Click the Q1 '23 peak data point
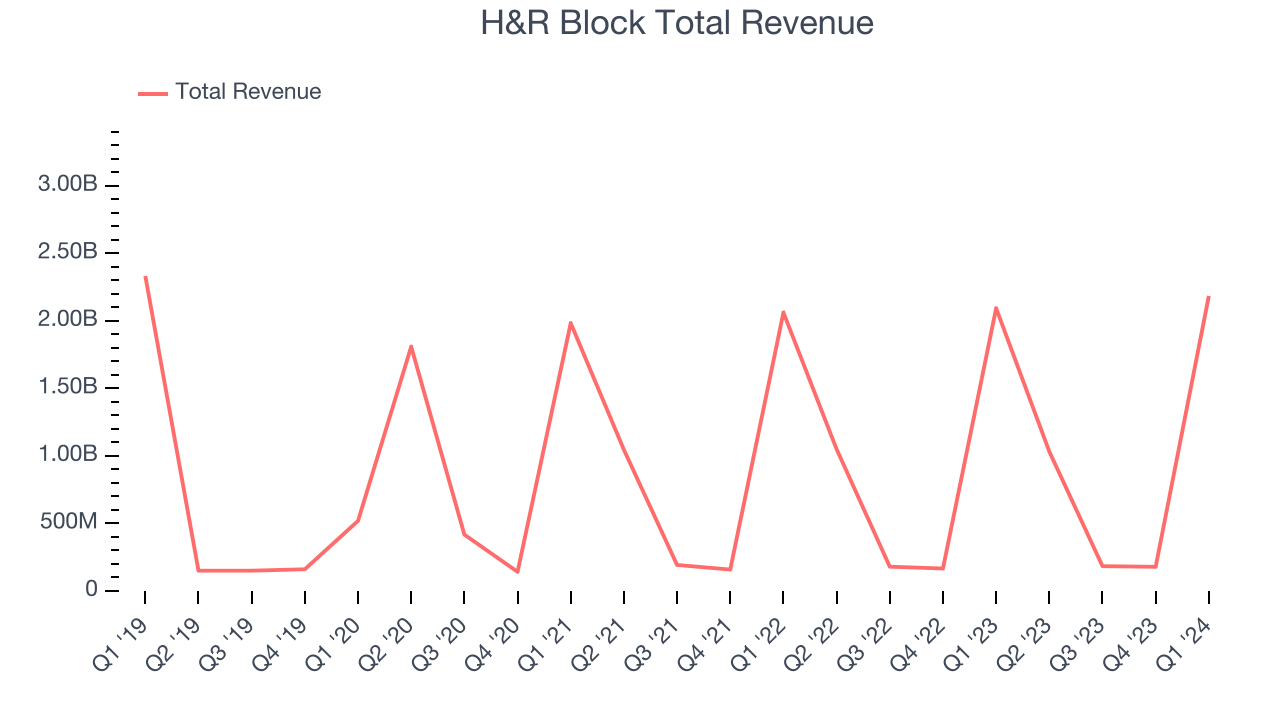Screen dimensions: 1280x720 (994, 307)
